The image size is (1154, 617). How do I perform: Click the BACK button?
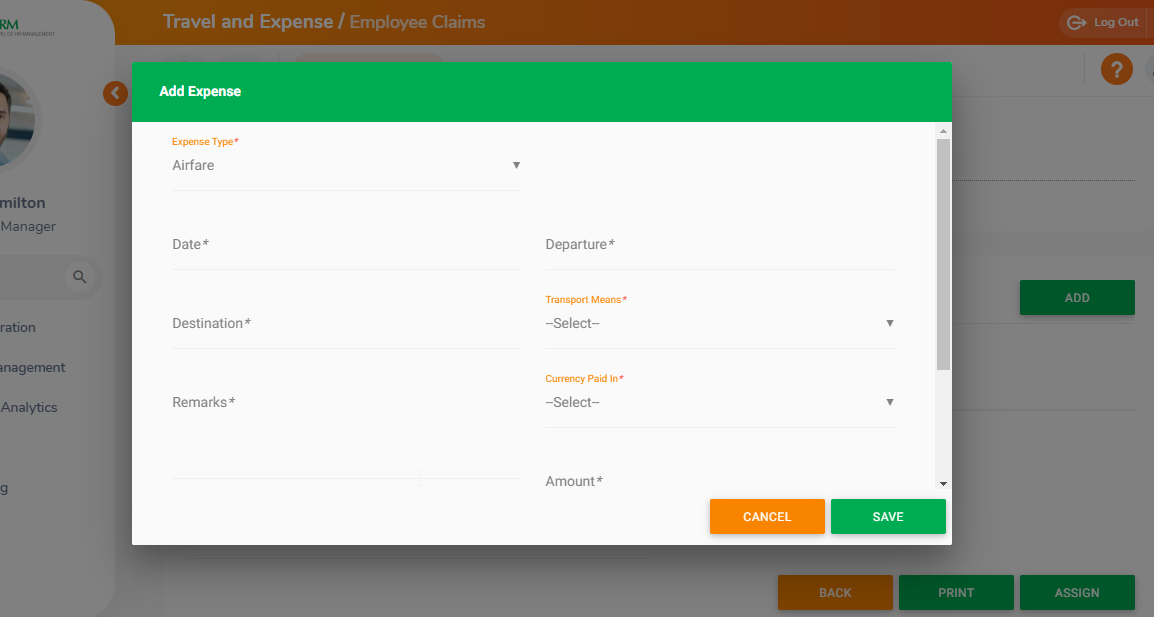835,593
